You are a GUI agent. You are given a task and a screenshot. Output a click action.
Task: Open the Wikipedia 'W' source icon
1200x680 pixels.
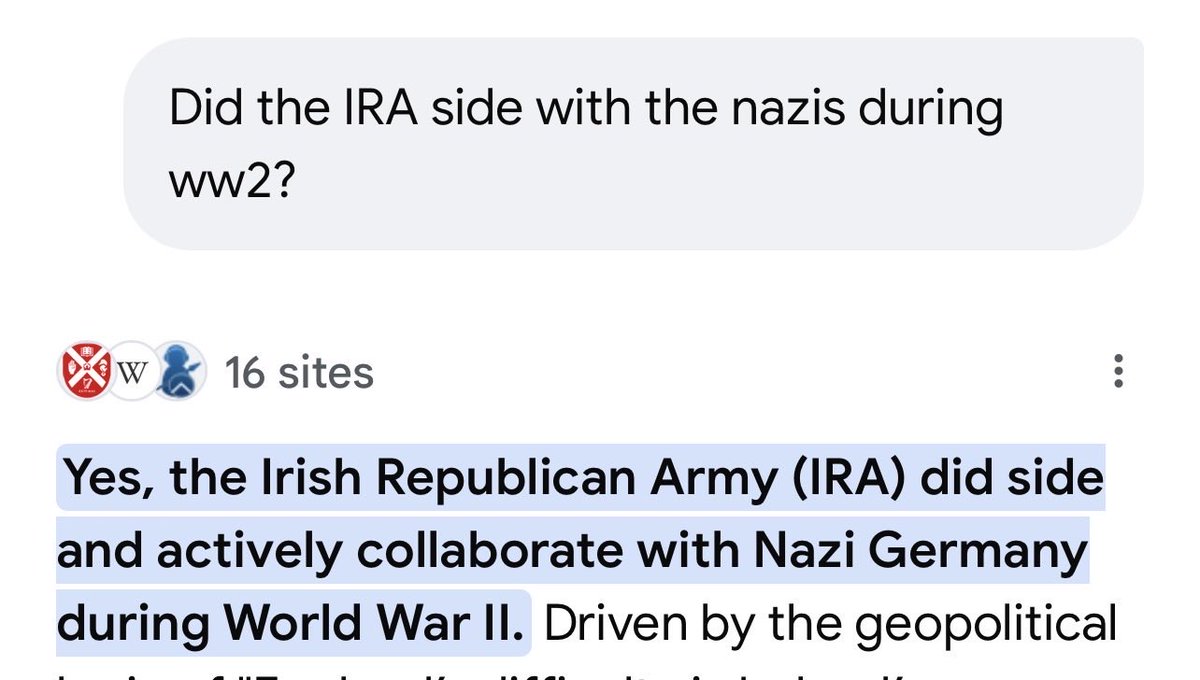click(x=132, y=372)
